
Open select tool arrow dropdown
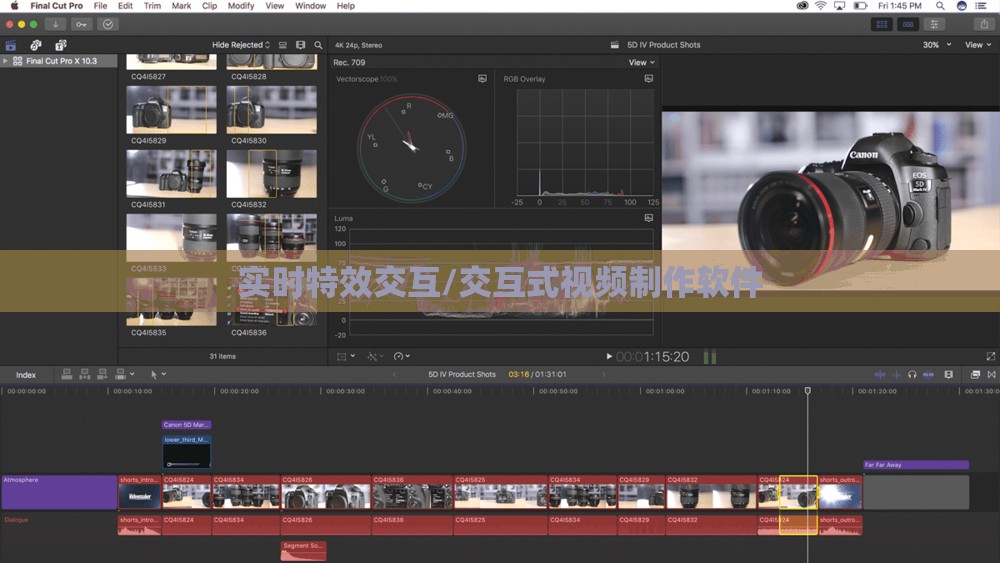(x=158, y=374)
